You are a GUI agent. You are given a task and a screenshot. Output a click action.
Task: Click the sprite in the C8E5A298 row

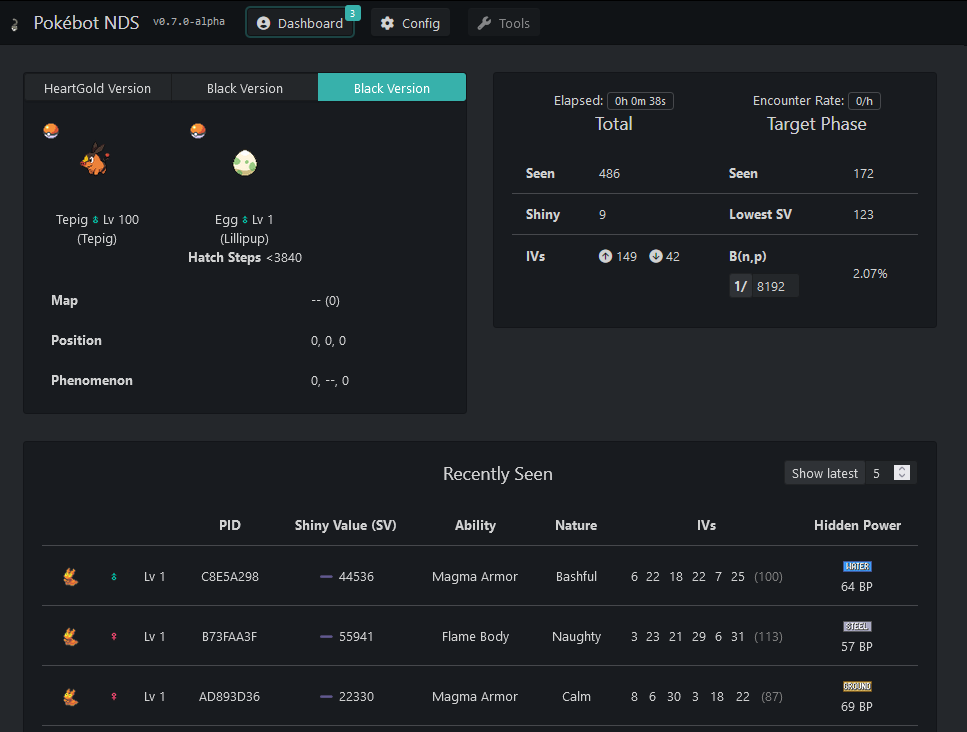tap(71, 577)
